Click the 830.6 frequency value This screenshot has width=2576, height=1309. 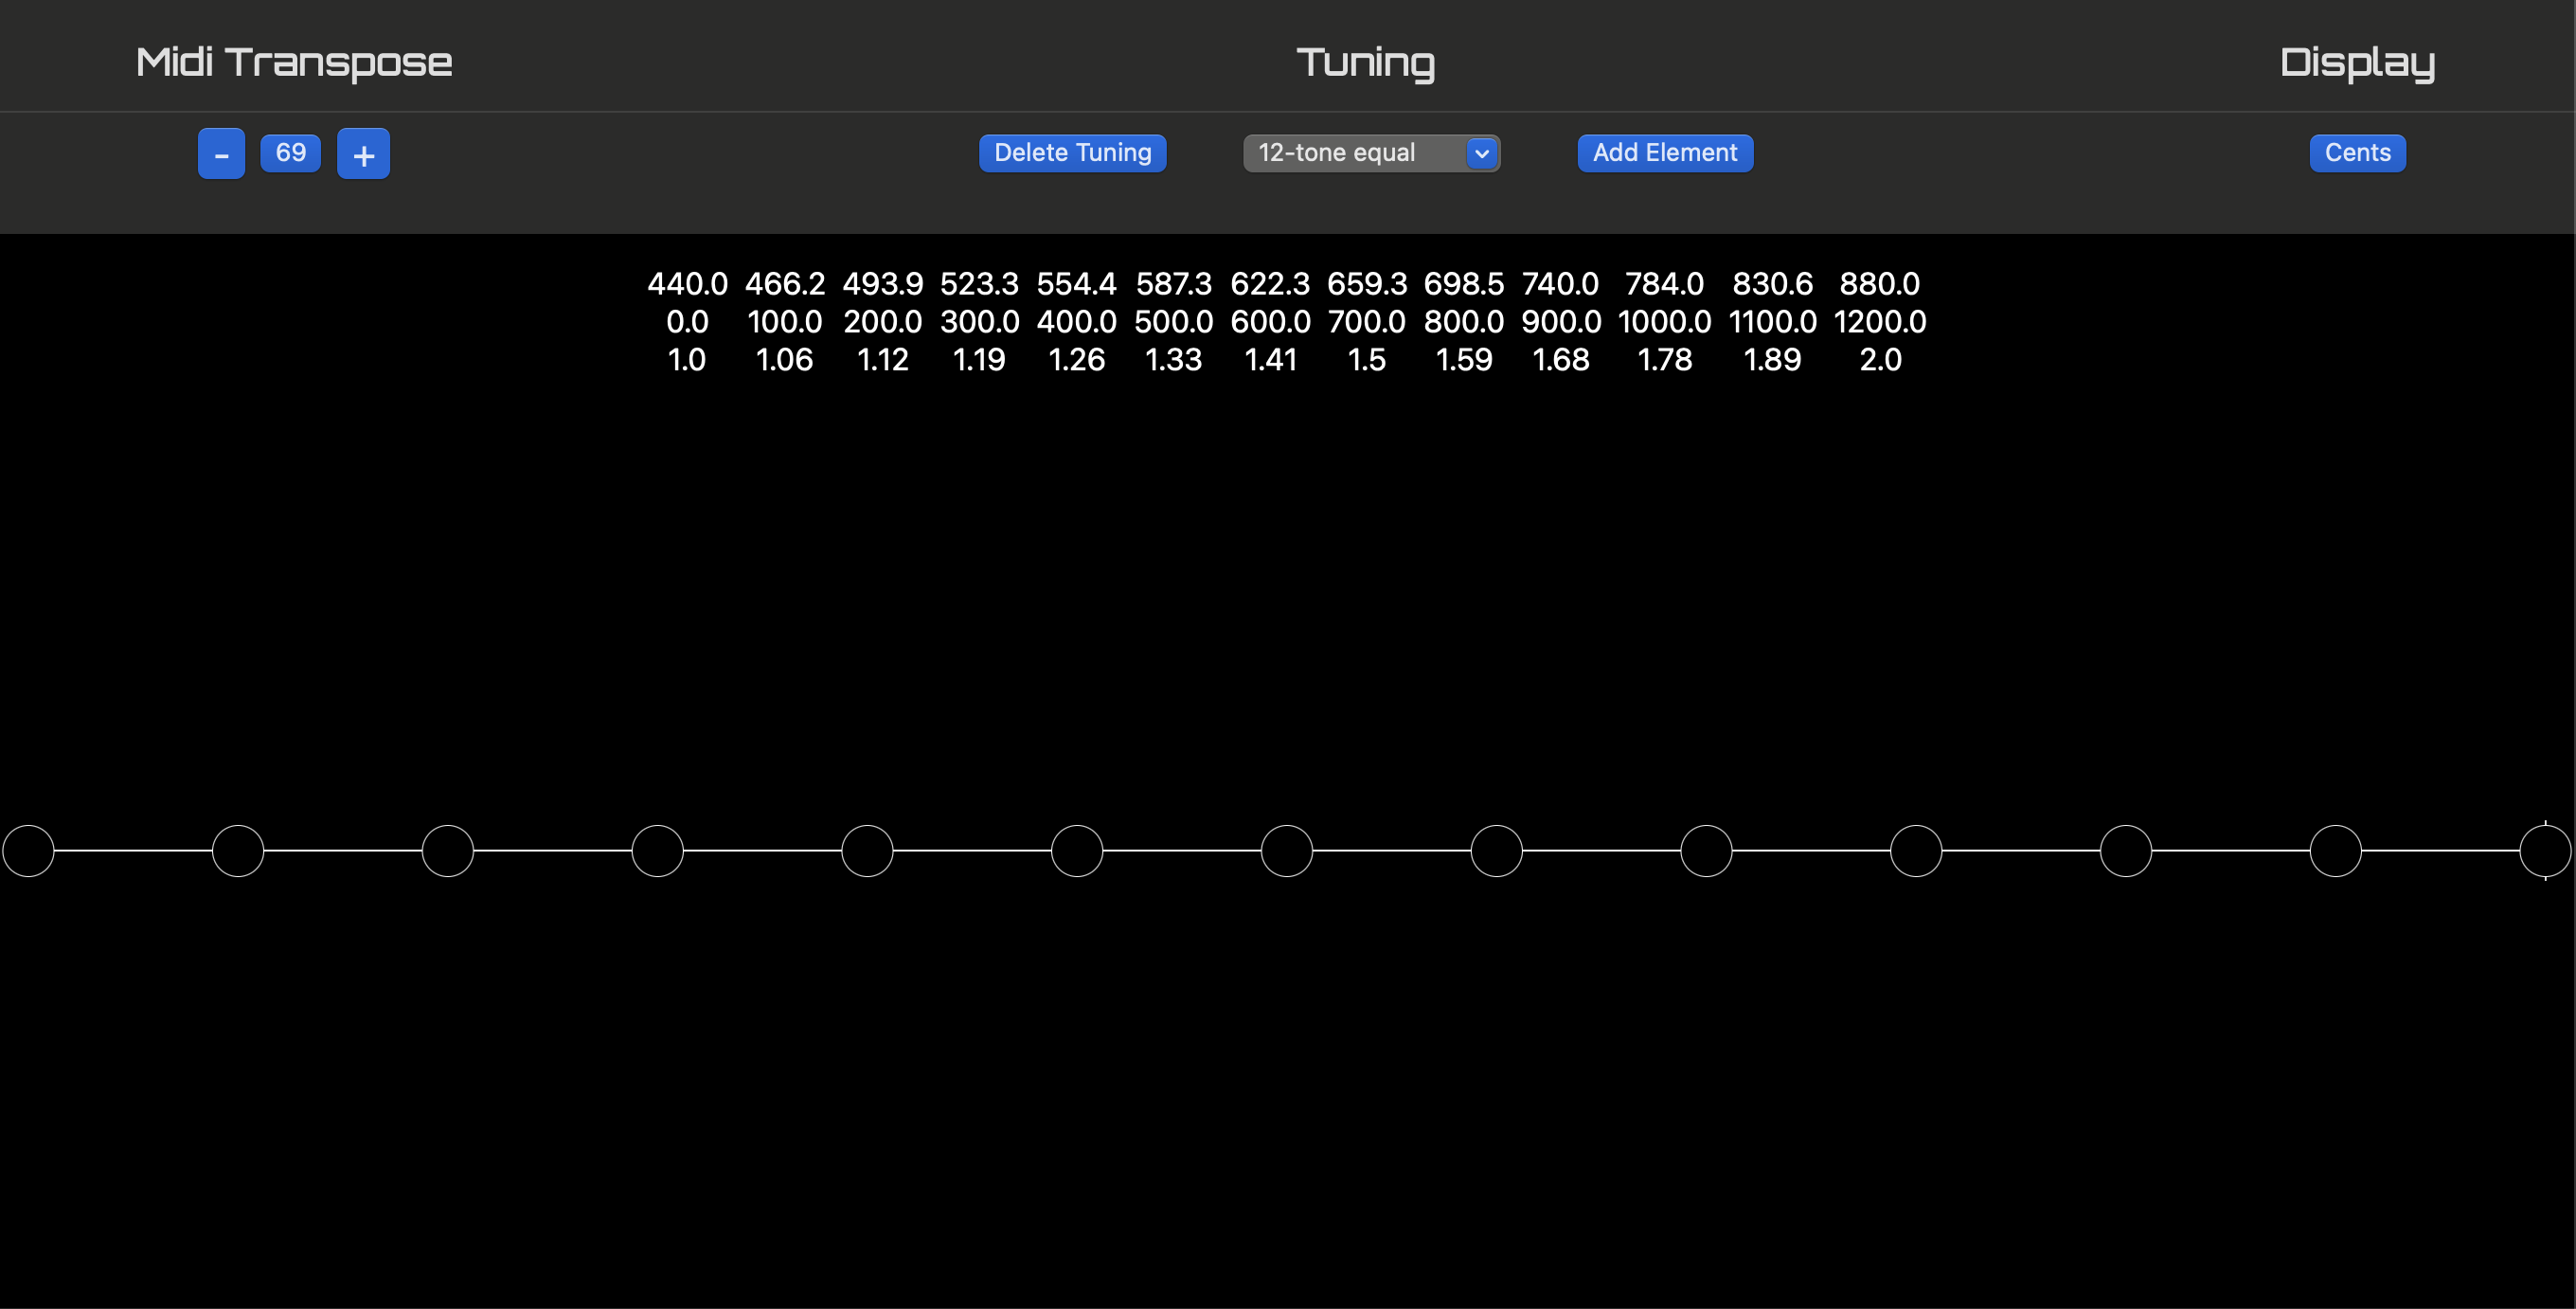[1772, 284]
